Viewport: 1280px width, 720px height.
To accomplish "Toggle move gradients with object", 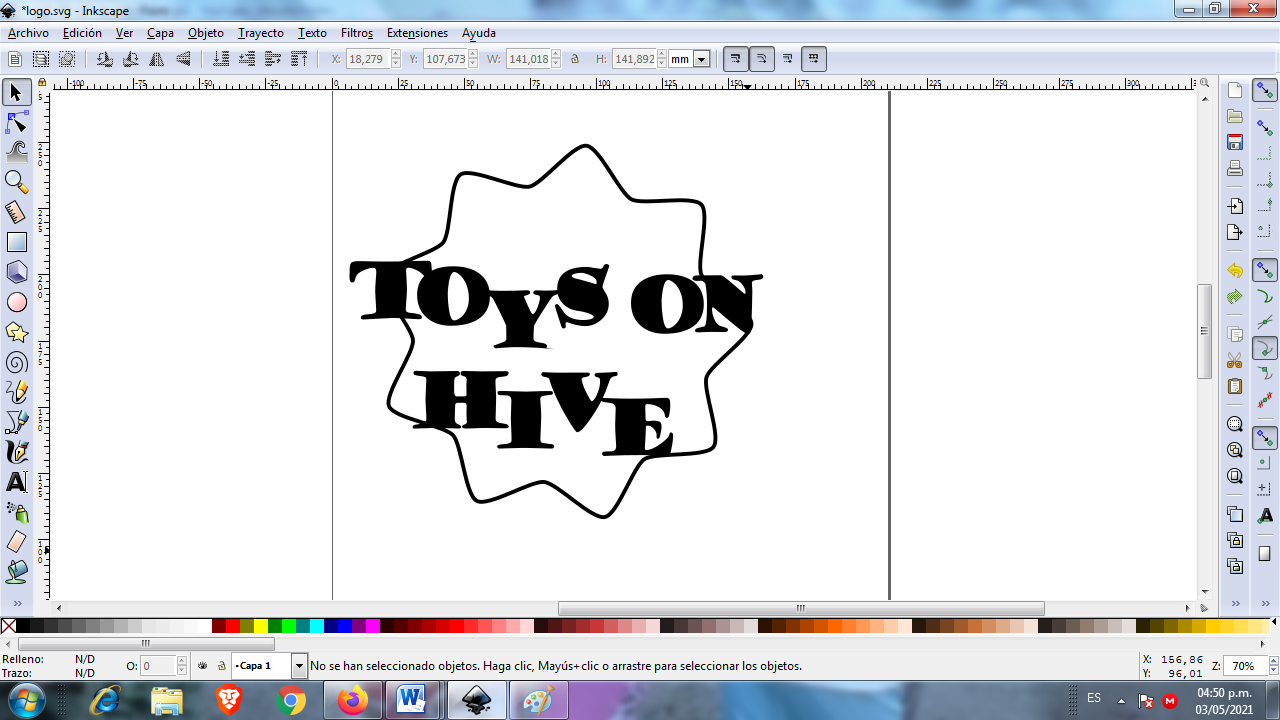I will point(788,59).
